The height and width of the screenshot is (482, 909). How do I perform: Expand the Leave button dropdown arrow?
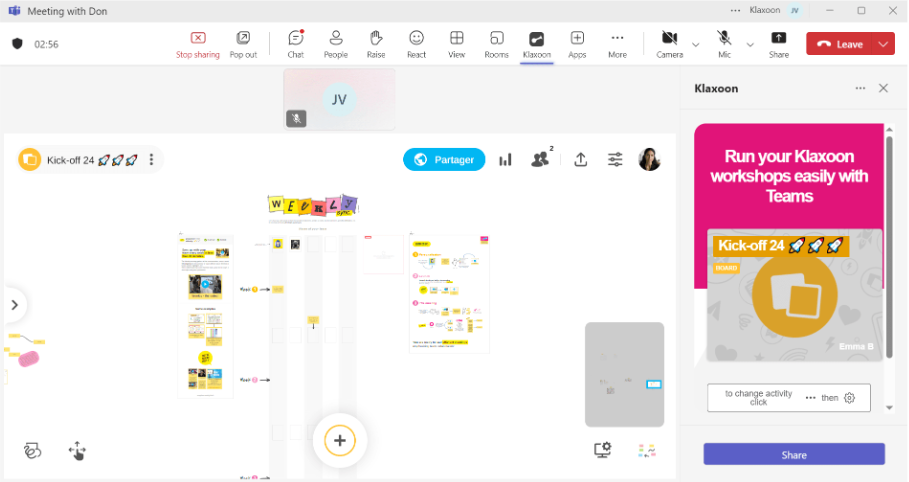click(883, 44)
